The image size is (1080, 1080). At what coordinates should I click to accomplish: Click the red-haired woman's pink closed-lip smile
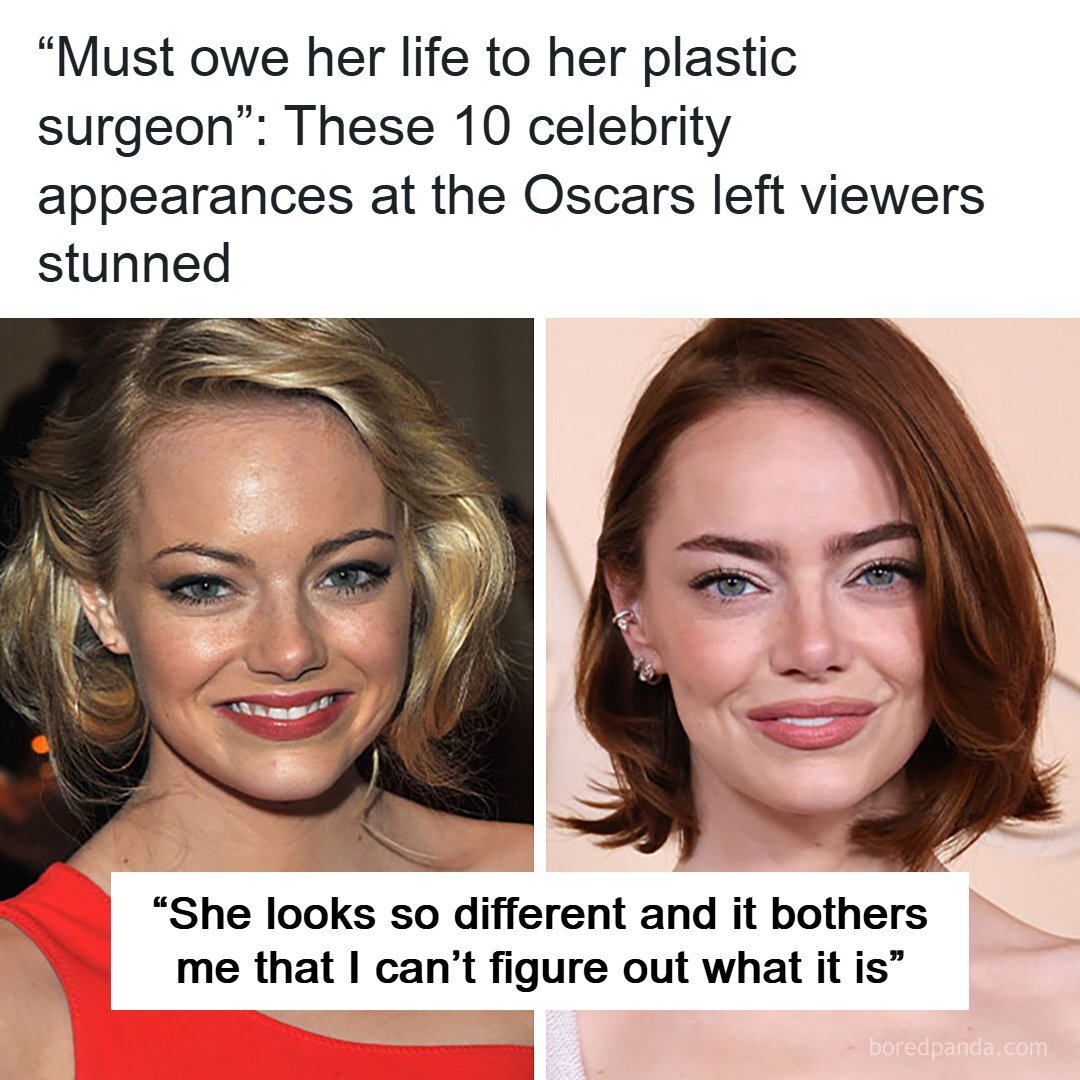[811, 723]
